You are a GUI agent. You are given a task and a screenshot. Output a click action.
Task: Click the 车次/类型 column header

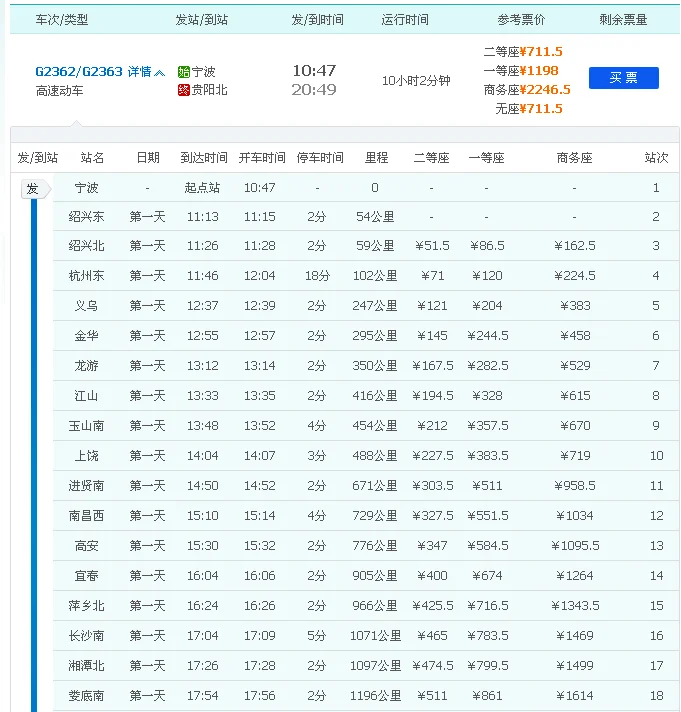62,20
